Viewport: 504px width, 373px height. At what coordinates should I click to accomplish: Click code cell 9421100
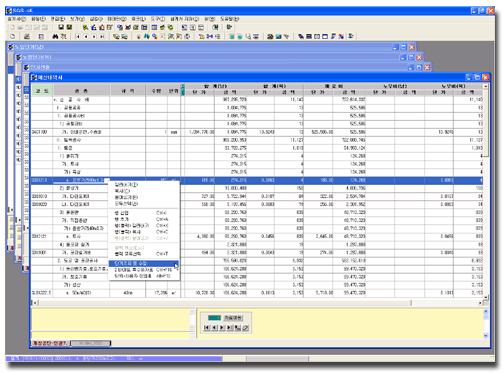(42, 132)
